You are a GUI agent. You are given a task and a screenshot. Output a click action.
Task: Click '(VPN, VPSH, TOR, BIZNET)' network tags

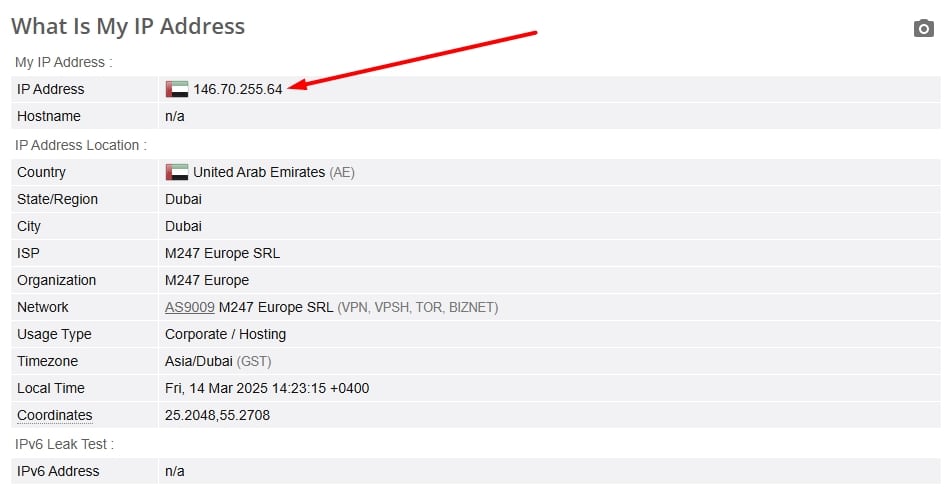point(417,308)
